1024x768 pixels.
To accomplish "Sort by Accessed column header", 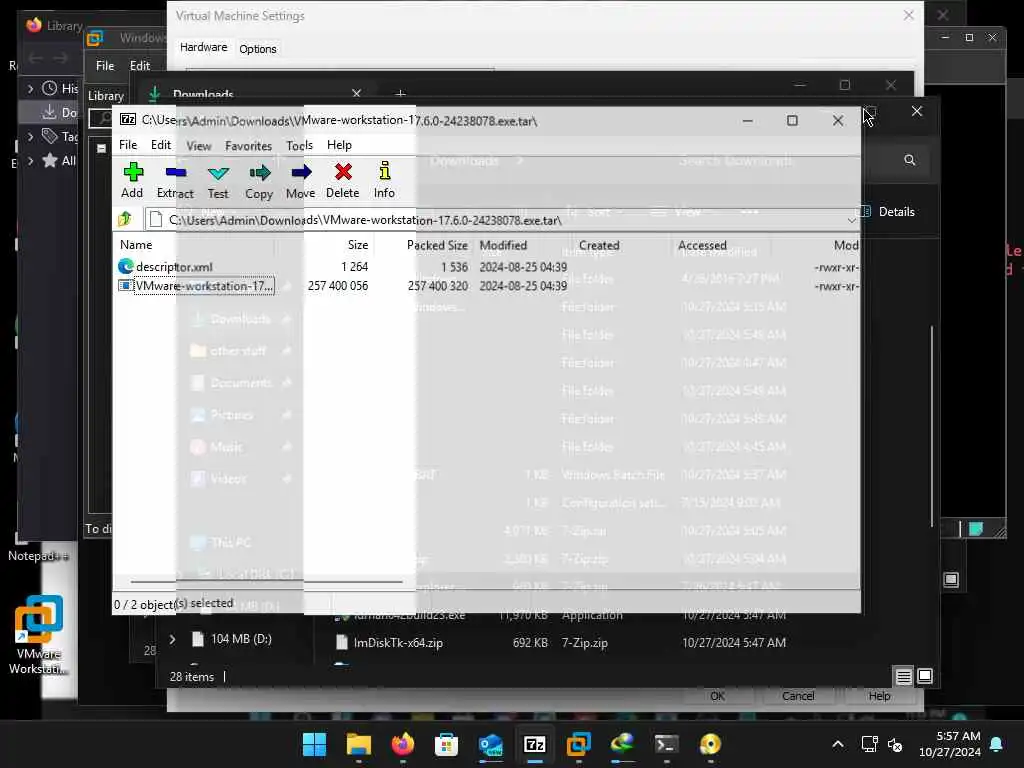I will pos(702,246).
